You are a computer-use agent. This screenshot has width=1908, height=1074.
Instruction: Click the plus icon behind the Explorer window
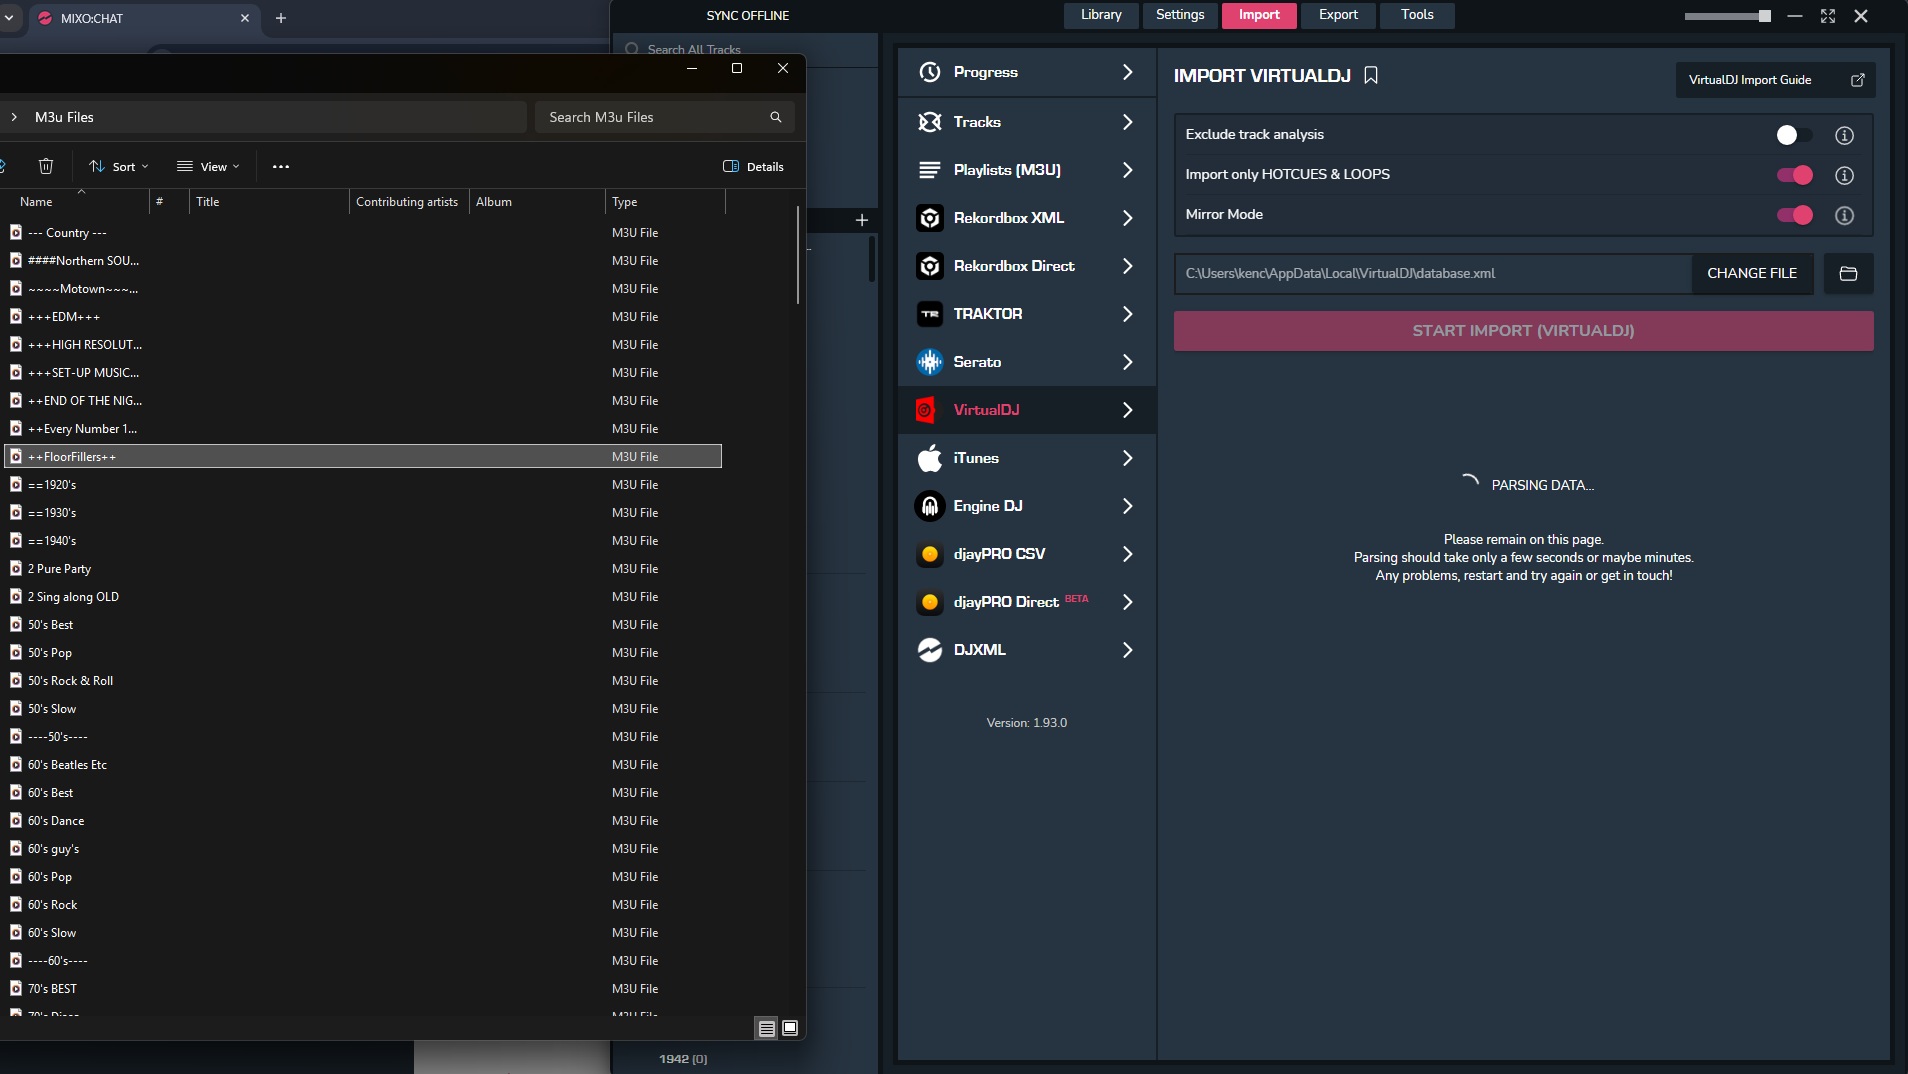click(x=862, y=220)
